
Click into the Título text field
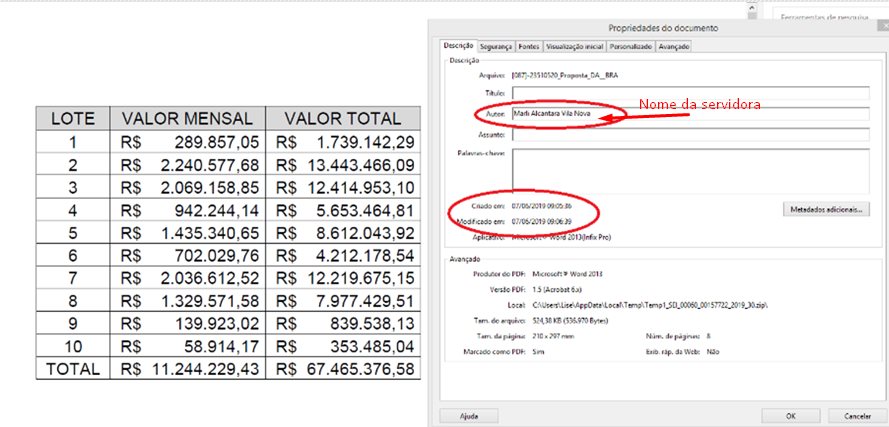(689, 94)
